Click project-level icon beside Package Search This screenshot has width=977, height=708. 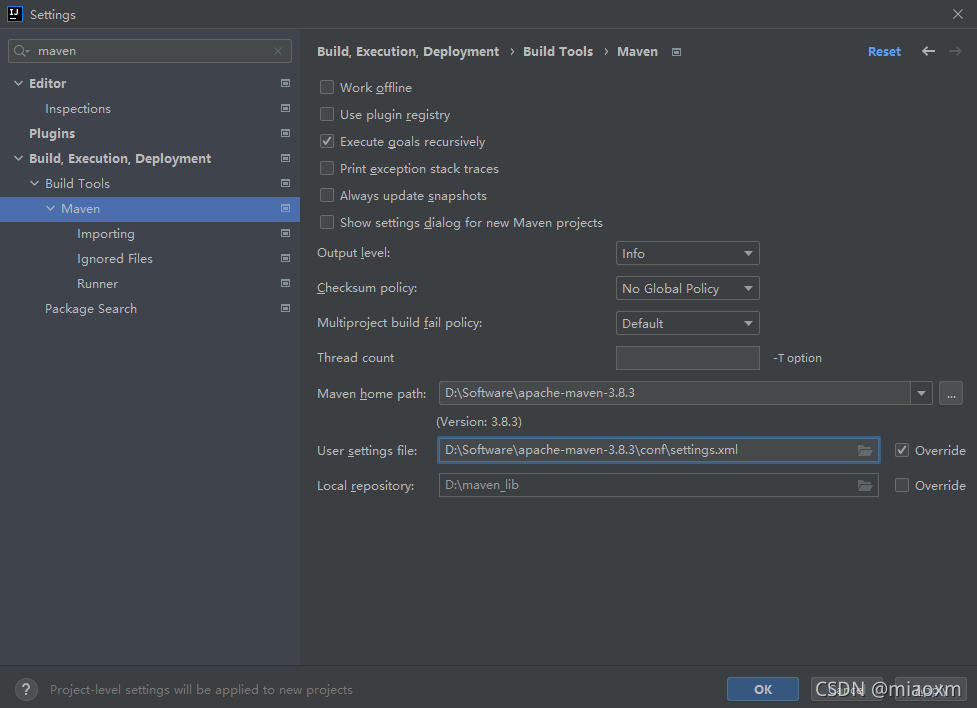285,308
